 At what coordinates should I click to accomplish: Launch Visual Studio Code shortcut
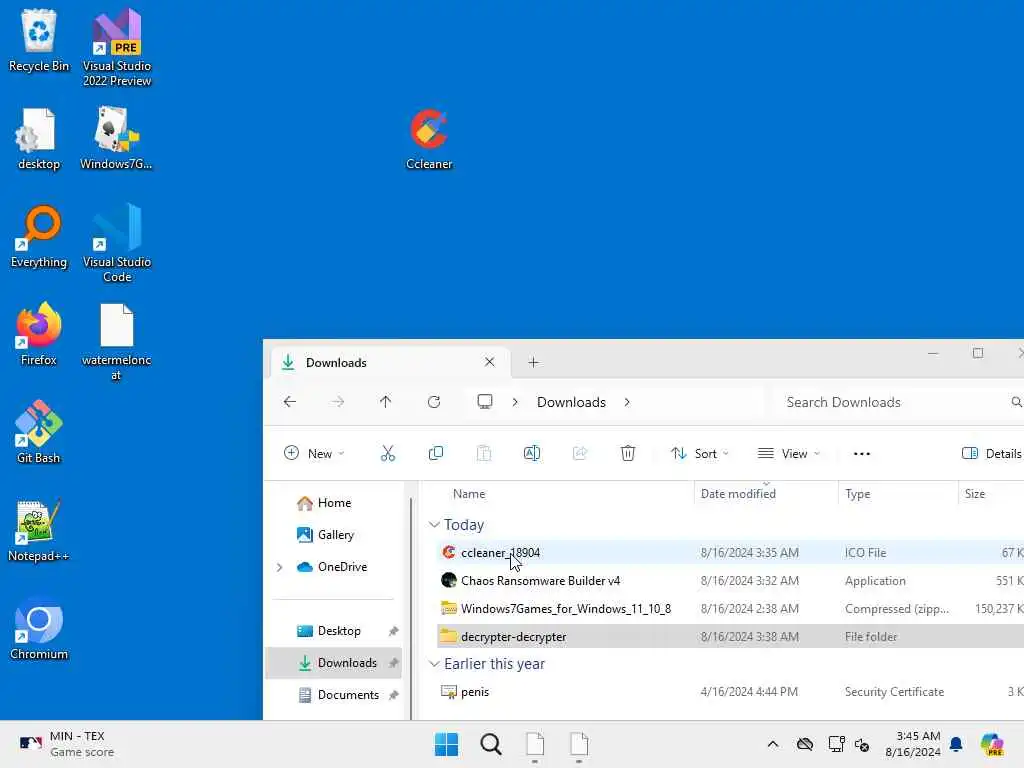117,243
